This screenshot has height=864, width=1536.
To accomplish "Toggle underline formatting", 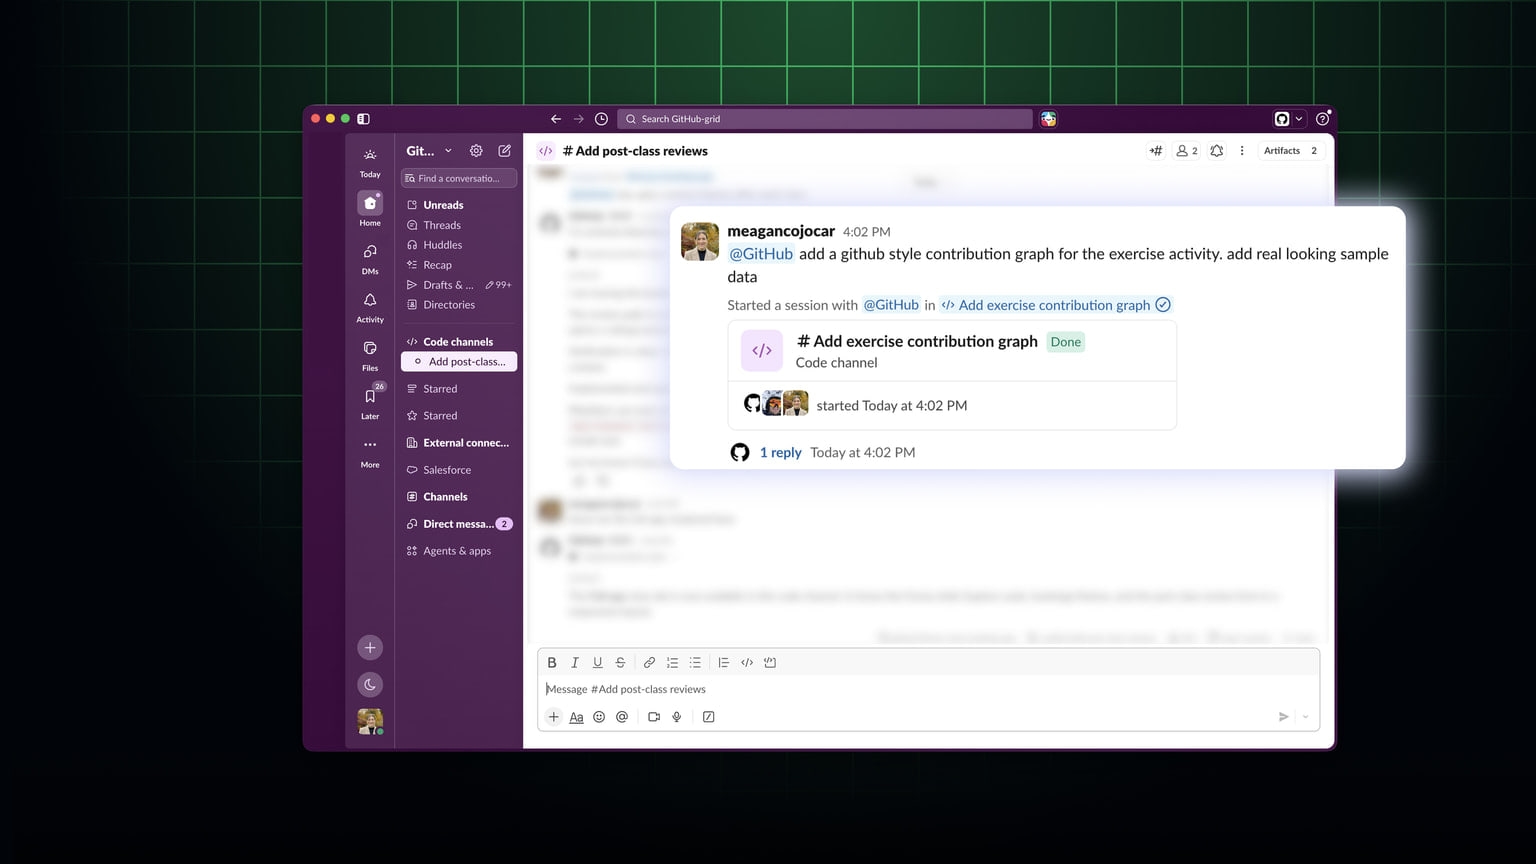I will tap(597, 662).
